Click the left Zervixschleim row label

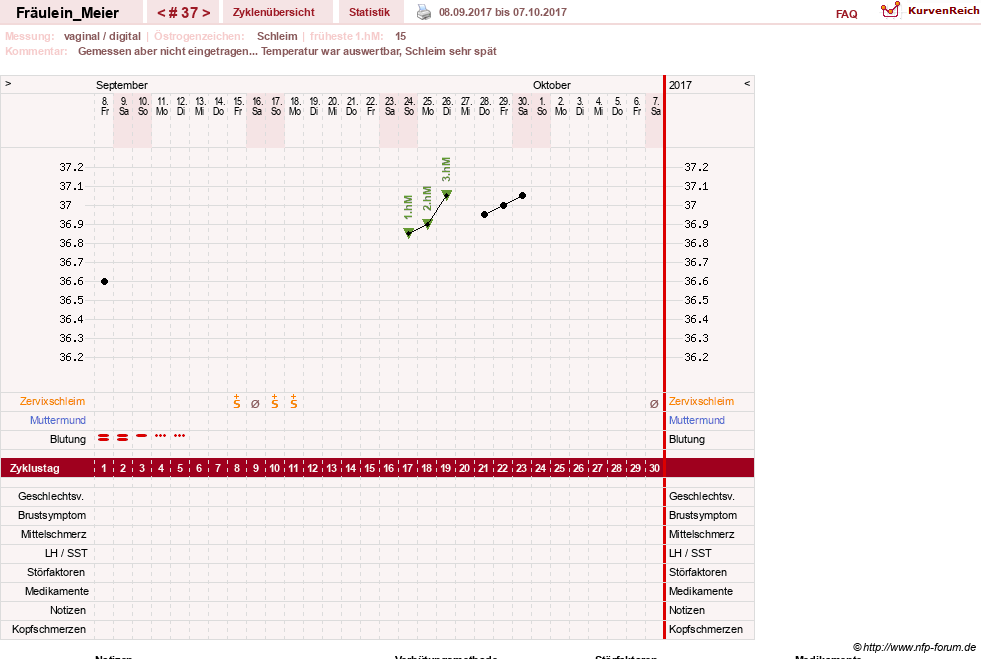click(53, 401)
